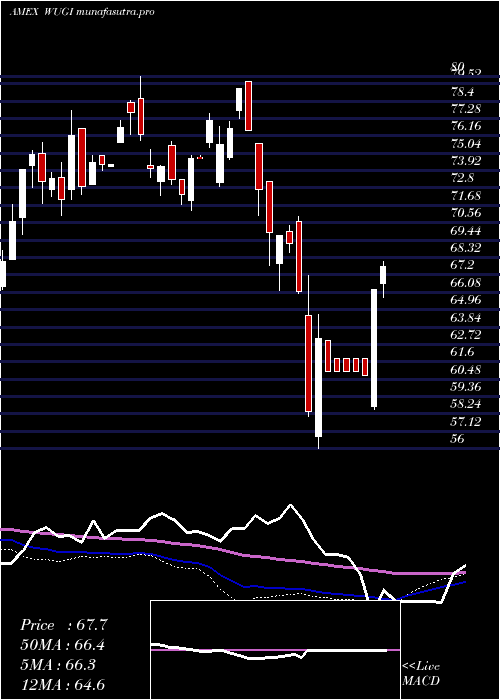Image resolution: width=500 pixels, height=700 pixels.
Task: Click the 57.12 price axis label
Action: (x=466, y=421)
